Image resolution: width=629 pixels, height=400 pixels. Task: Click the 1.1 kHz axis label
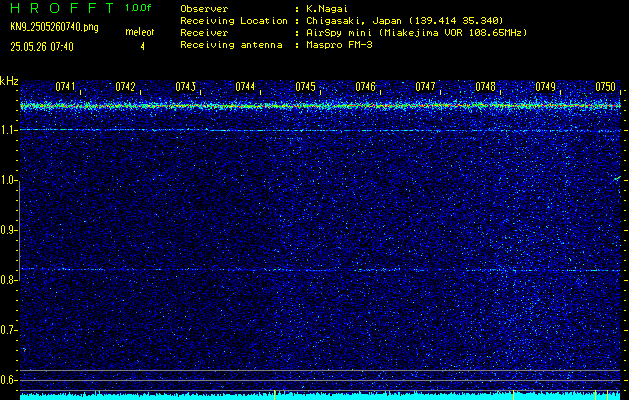(8, 130)
